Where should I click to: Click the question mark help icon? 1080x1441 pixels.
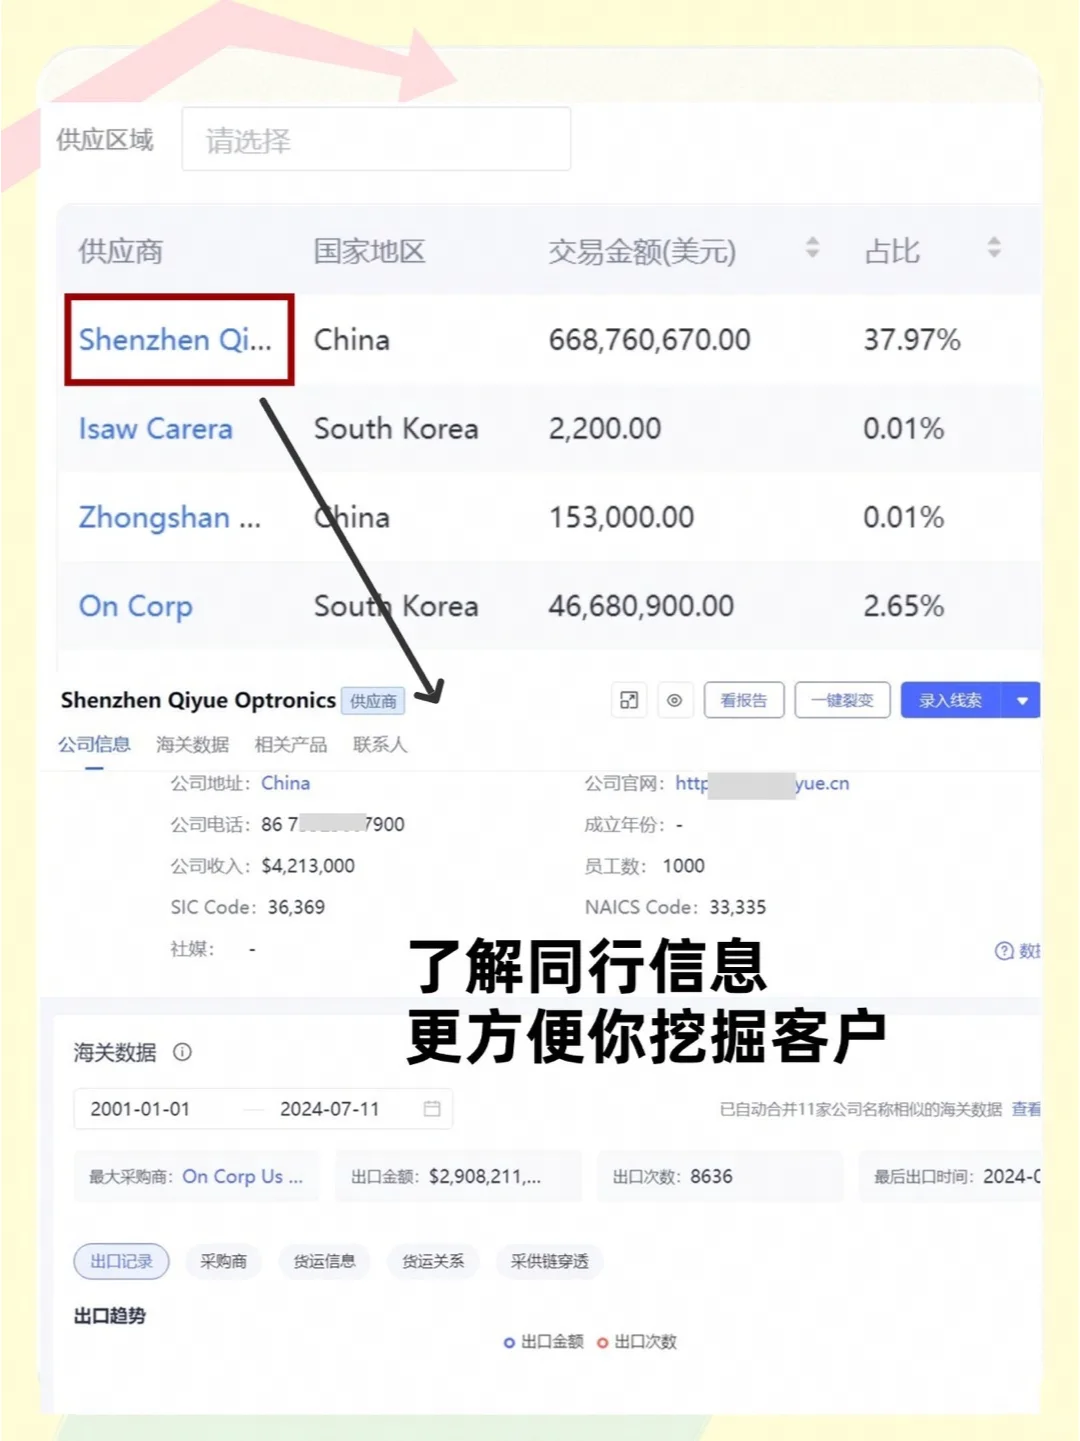(1003, 952)
